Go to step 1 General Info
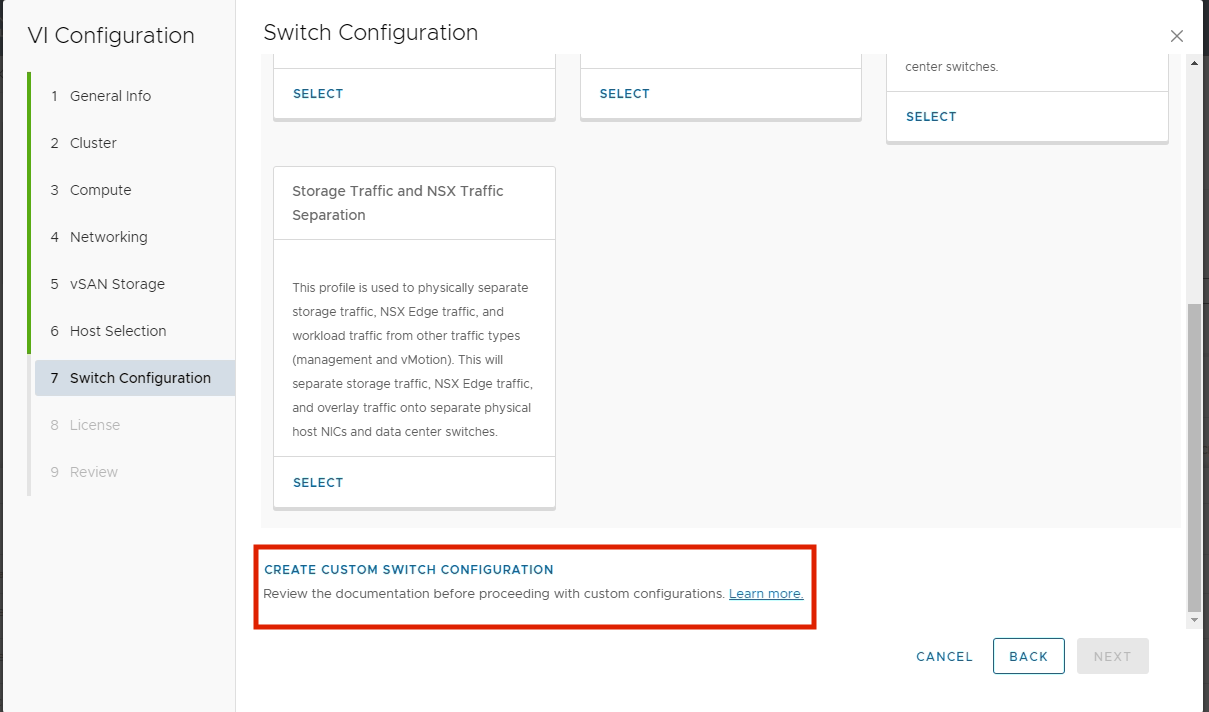Screen dimensions: 1209x712 click(x=110, y=96)
